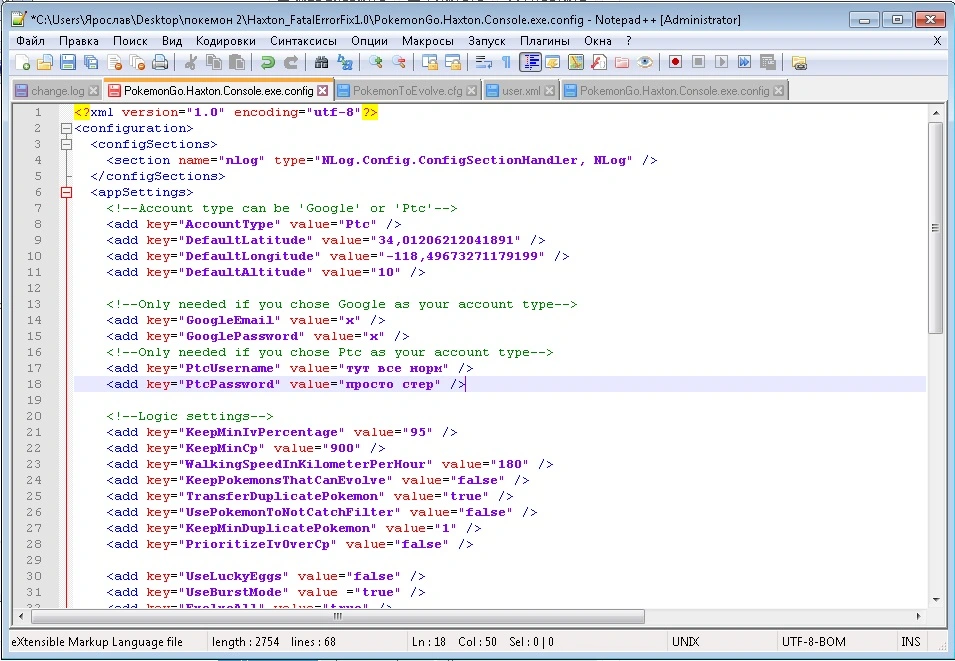Toggle show all characters pilcrow icon

[x=506, y=62]
